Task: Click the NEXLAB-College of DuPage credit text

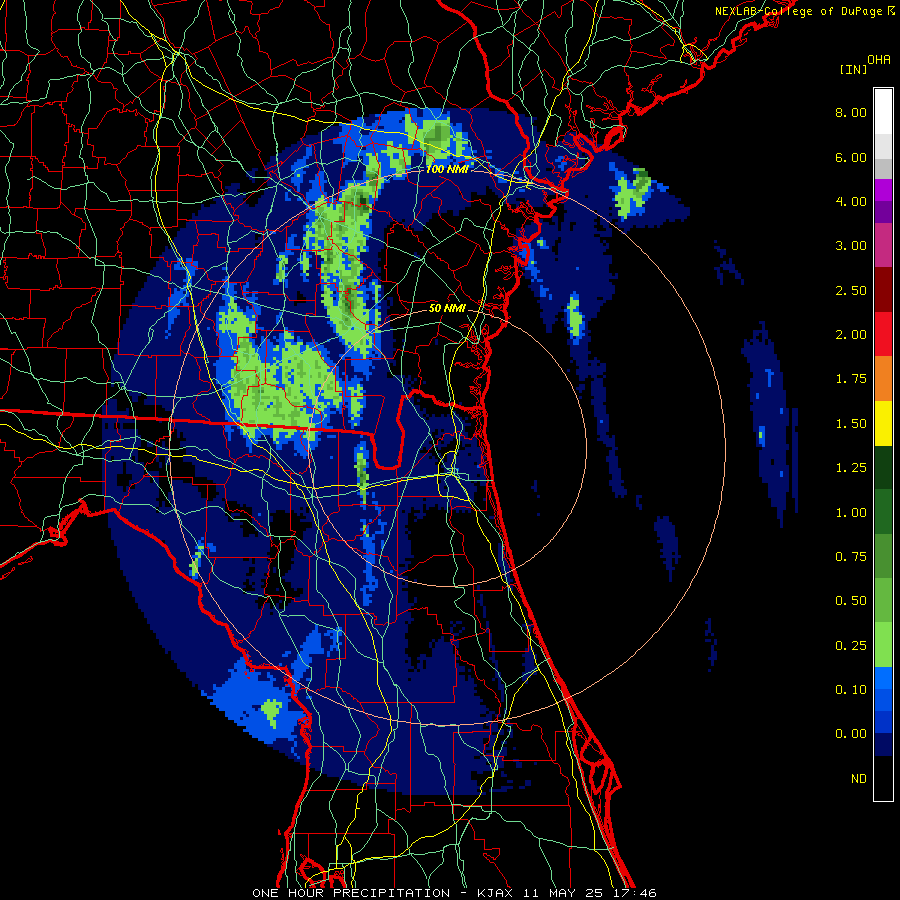Action: click(799, 11)
